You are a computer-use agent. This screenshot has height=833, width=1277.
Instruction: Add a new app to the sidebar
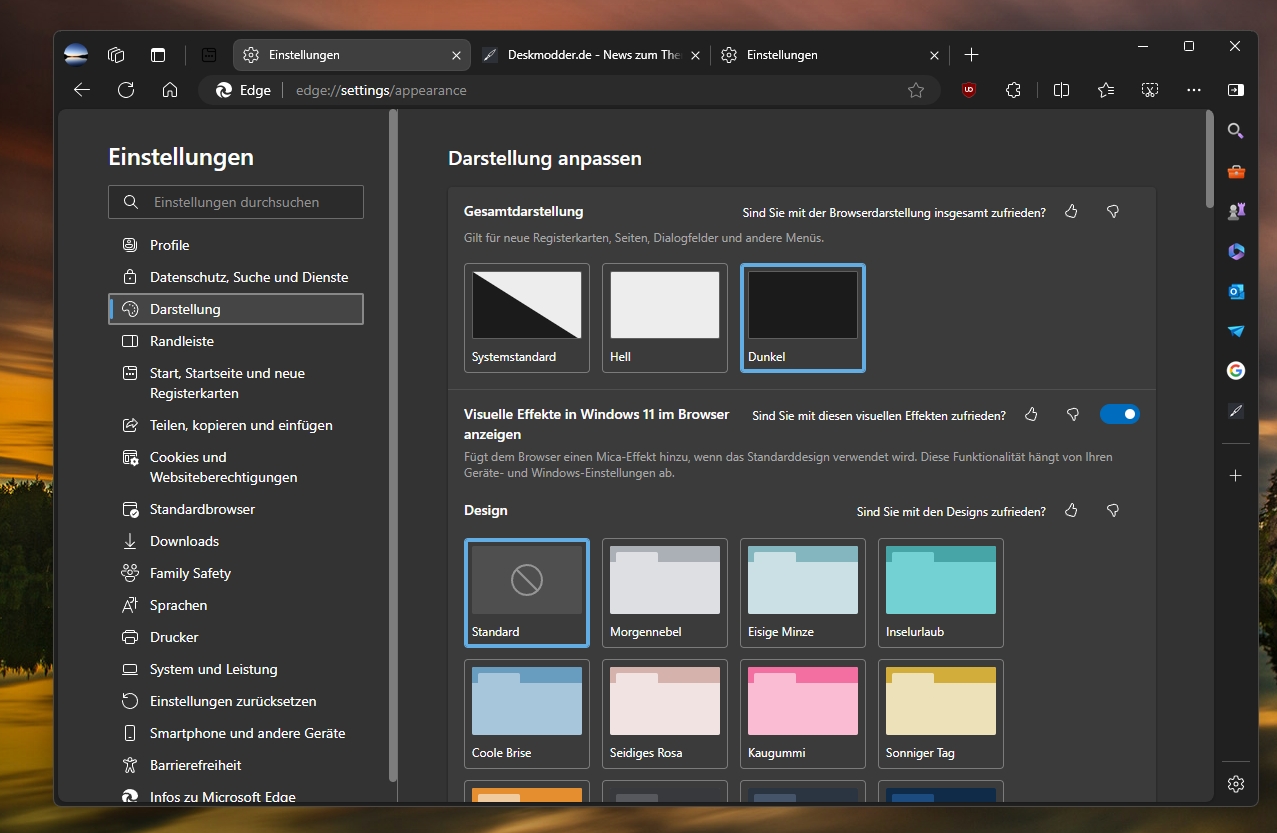point(1236,476)
